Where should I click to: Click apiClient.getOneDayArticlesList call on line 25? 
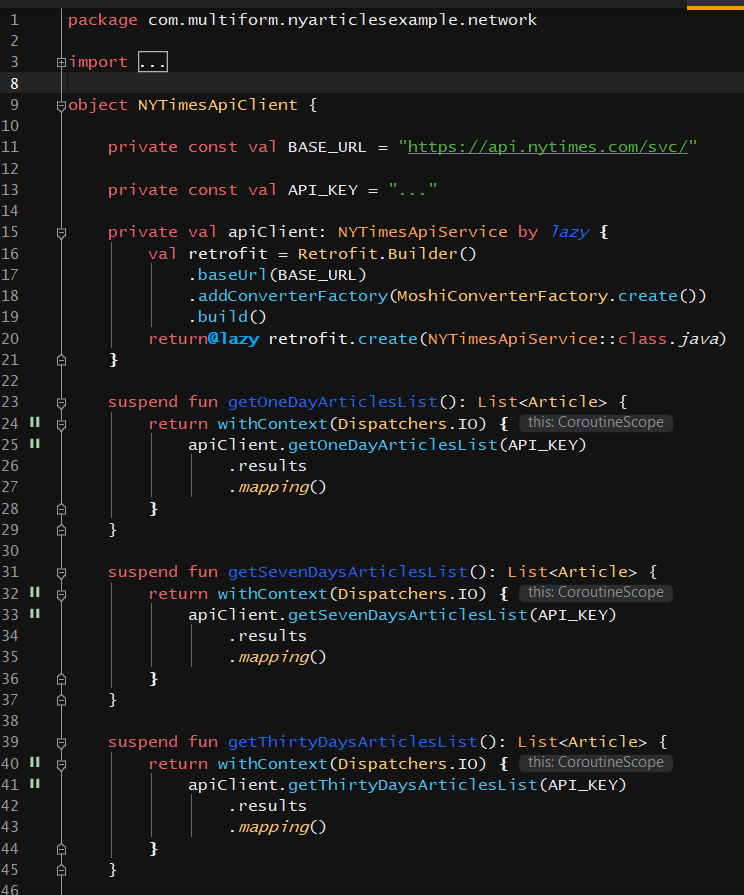(343, 445)
